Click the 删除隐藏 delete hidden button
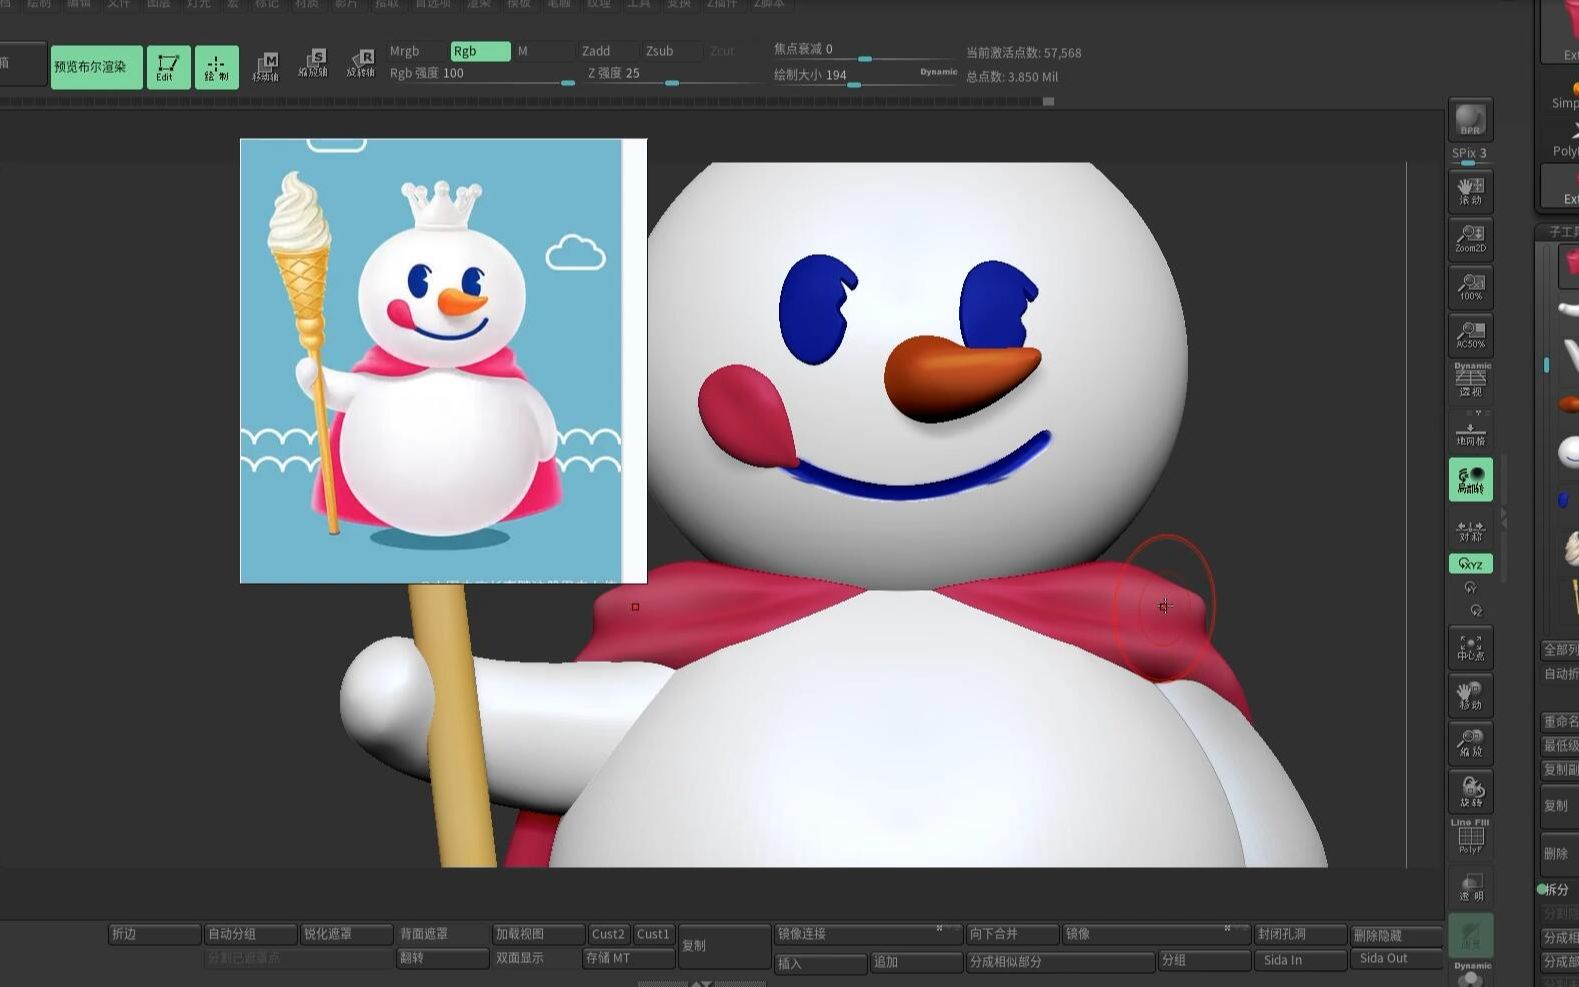 [1396, 936]
